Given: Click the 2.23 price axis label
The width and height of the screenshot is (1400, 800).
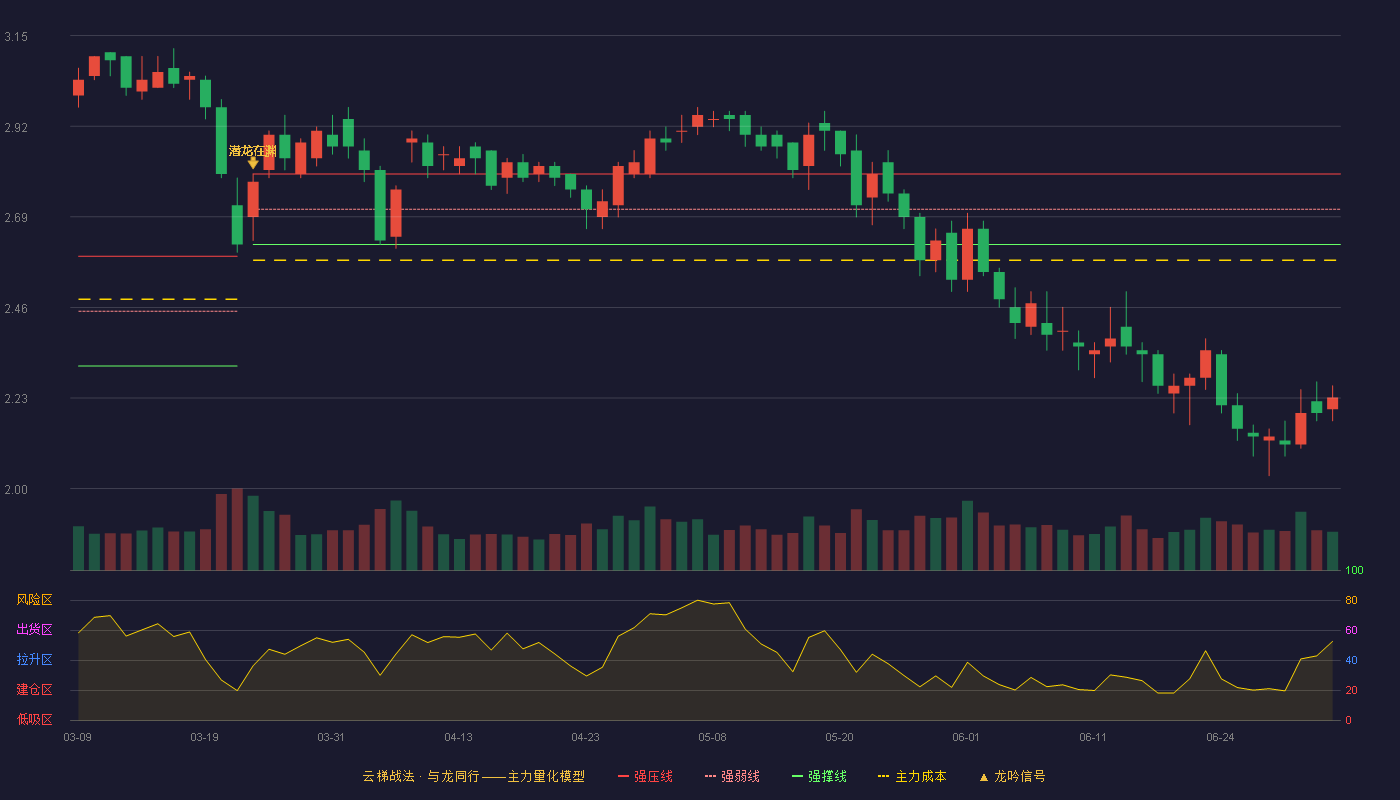Looking at the screenshot, I should 16,399.
